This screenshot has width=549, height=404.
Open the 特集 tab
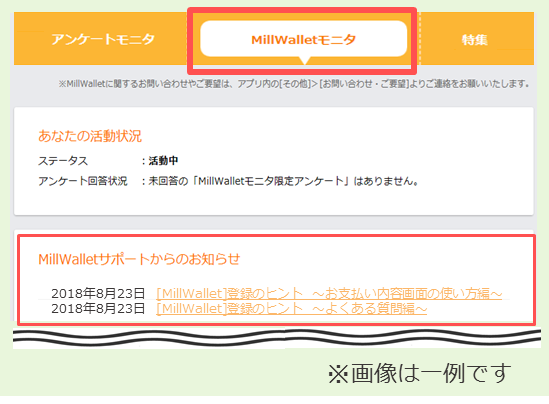pyautogui.click(x=474, y=40)
